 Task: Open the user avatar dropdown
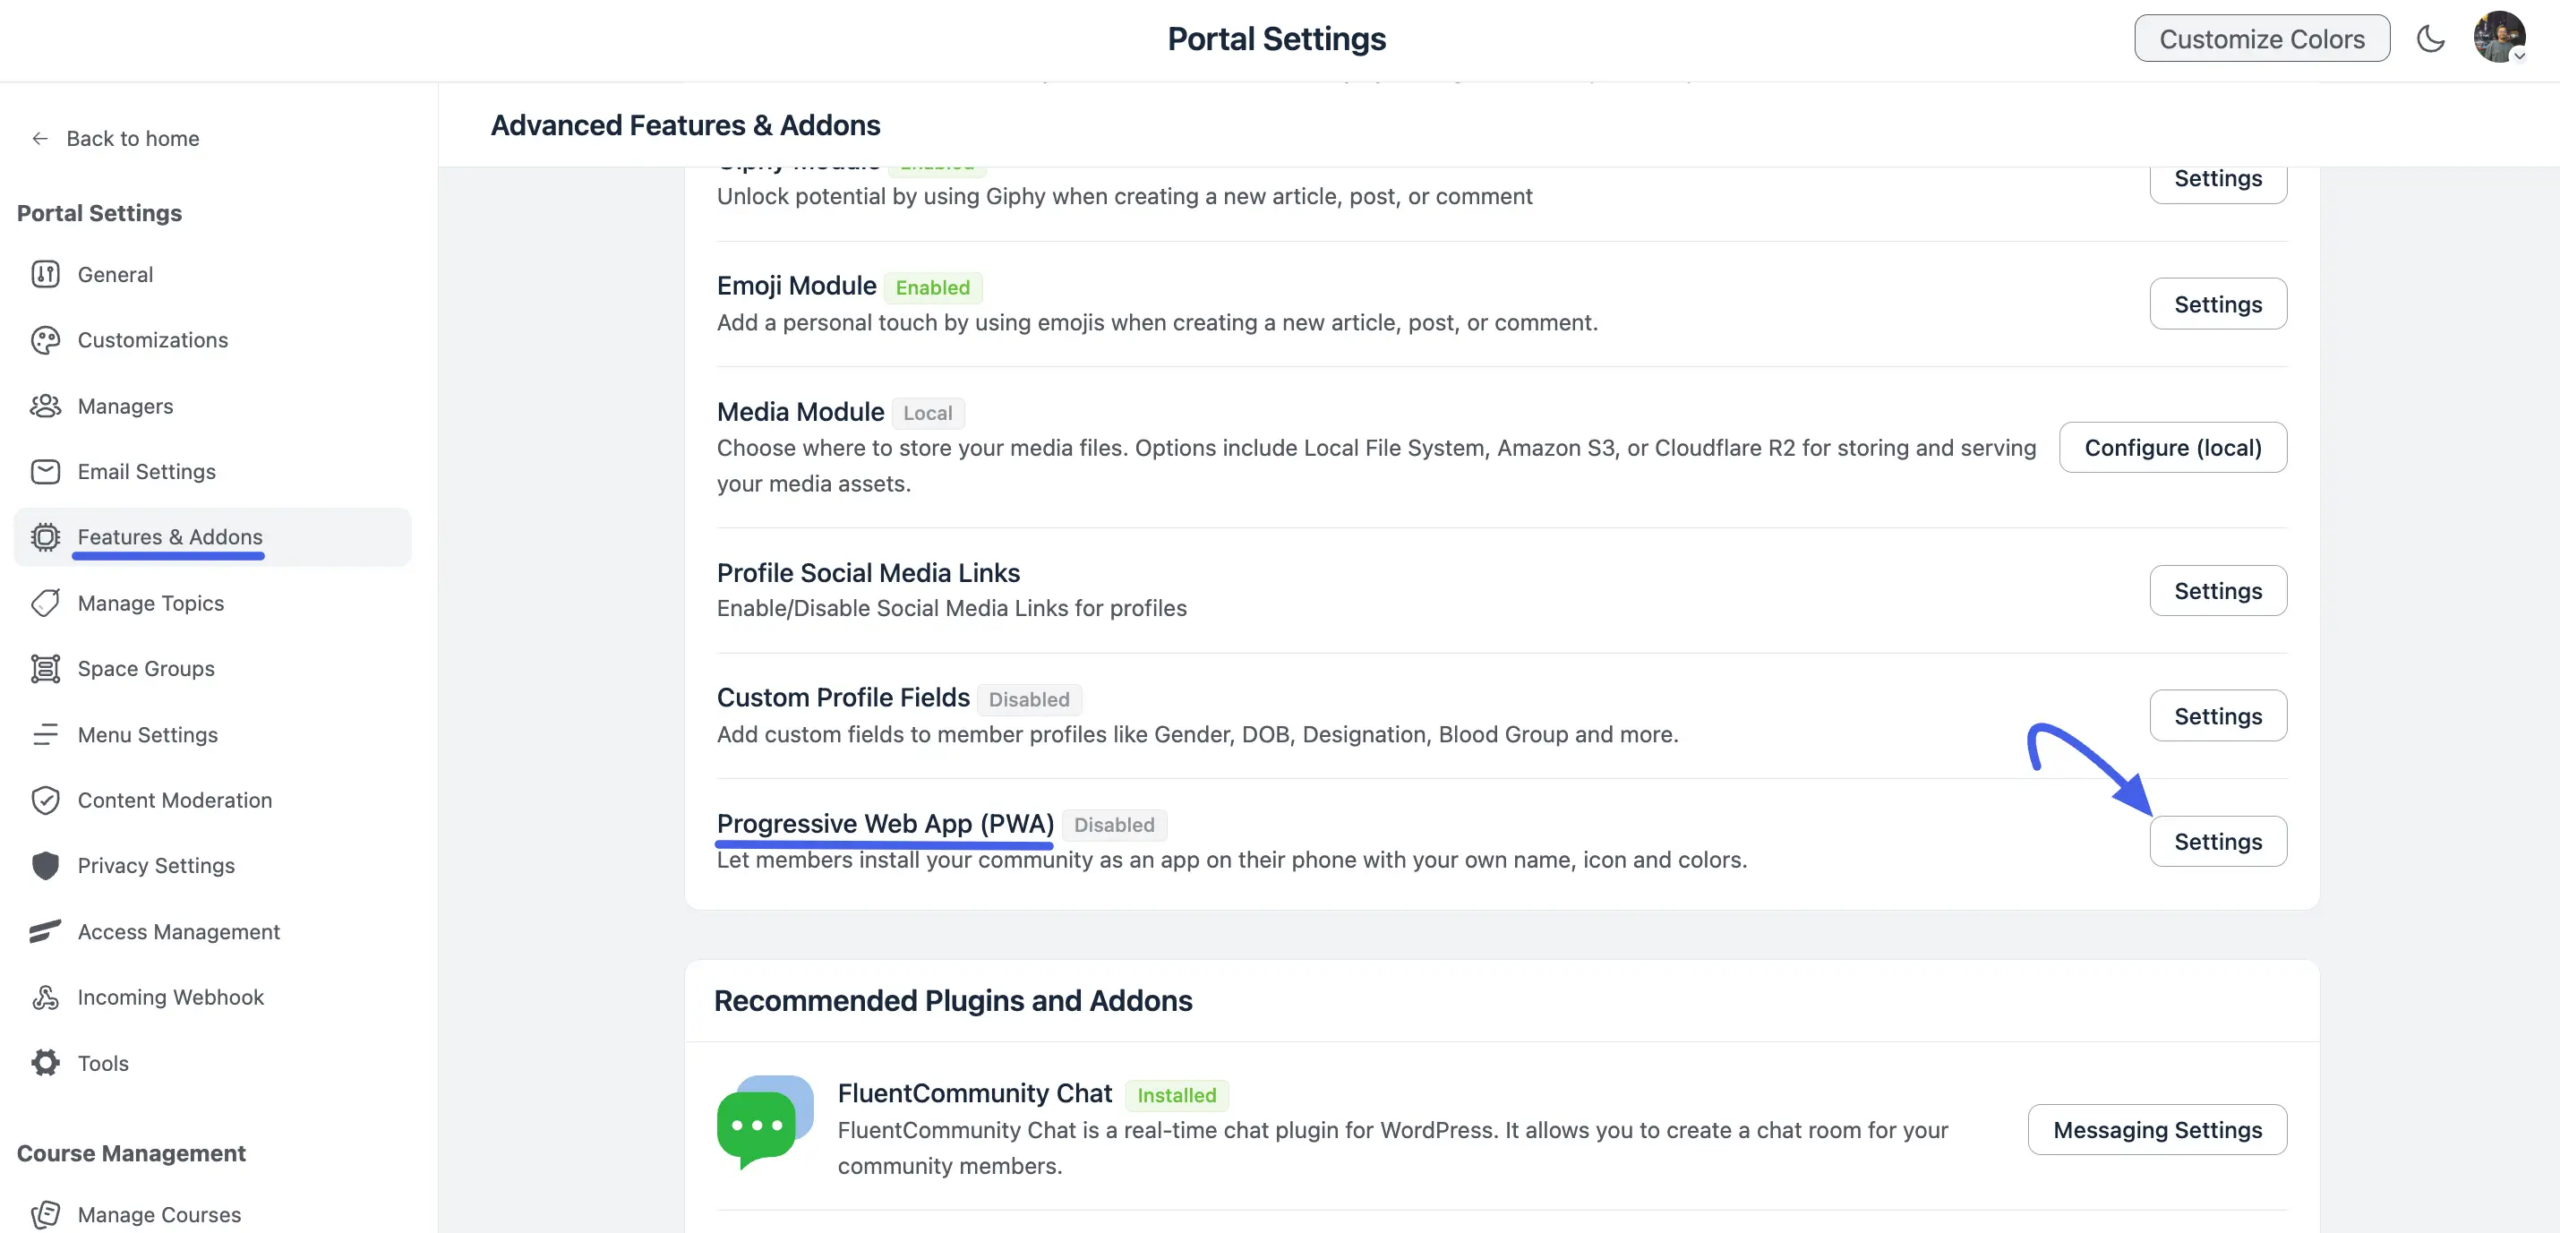pos(2499,37)
